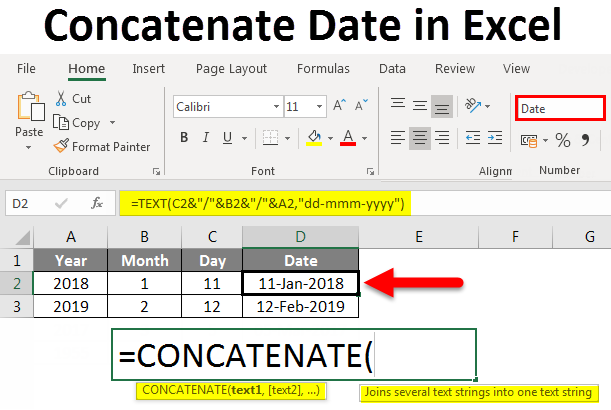
Task: Select row 2 header
Action: [17, 283]
